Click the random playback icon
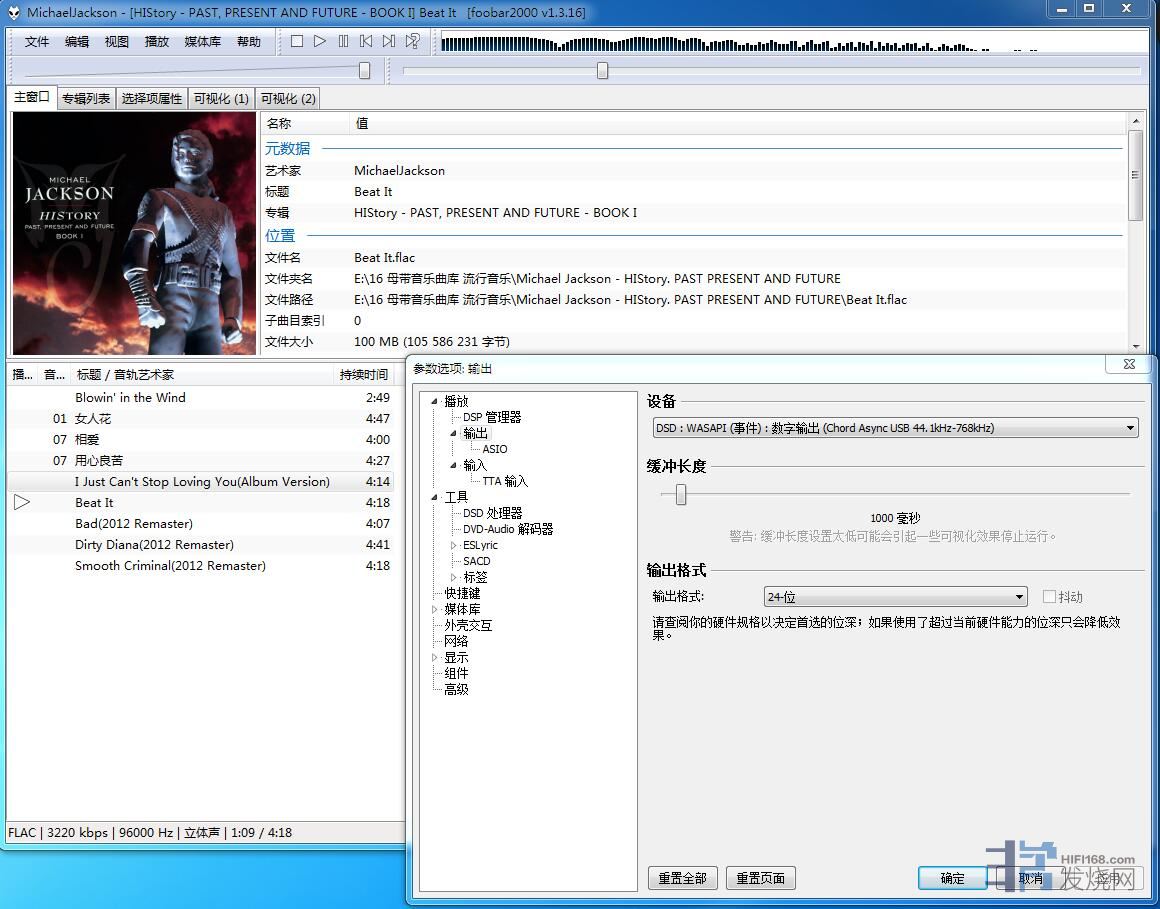The image size is (1160, 909). pos(412,41)
